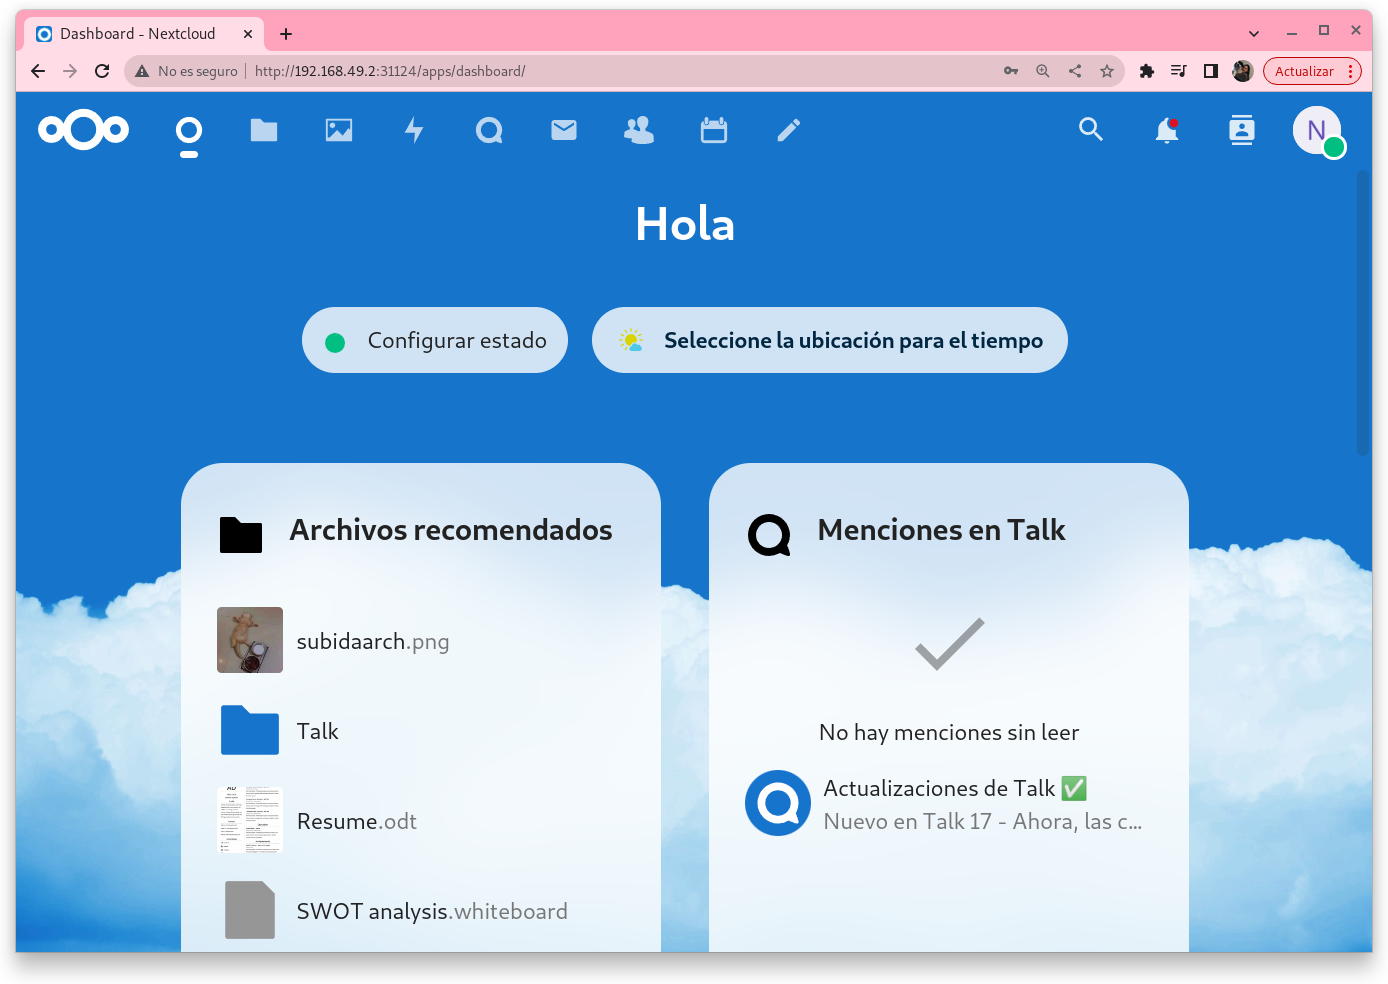Click the search magnifier in Nextcloud header
This screenshot has width=1388, height=984.
(1091, 130)
